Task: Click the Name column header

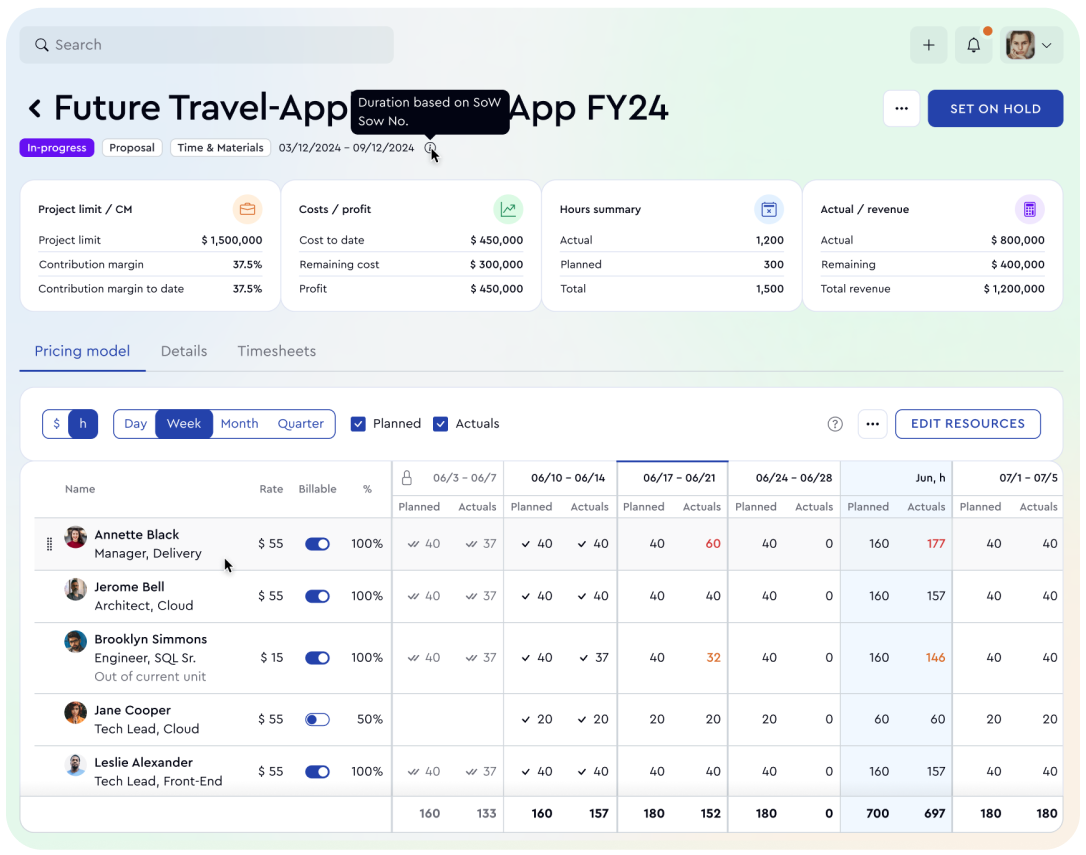Action: (x=80, y=489)
